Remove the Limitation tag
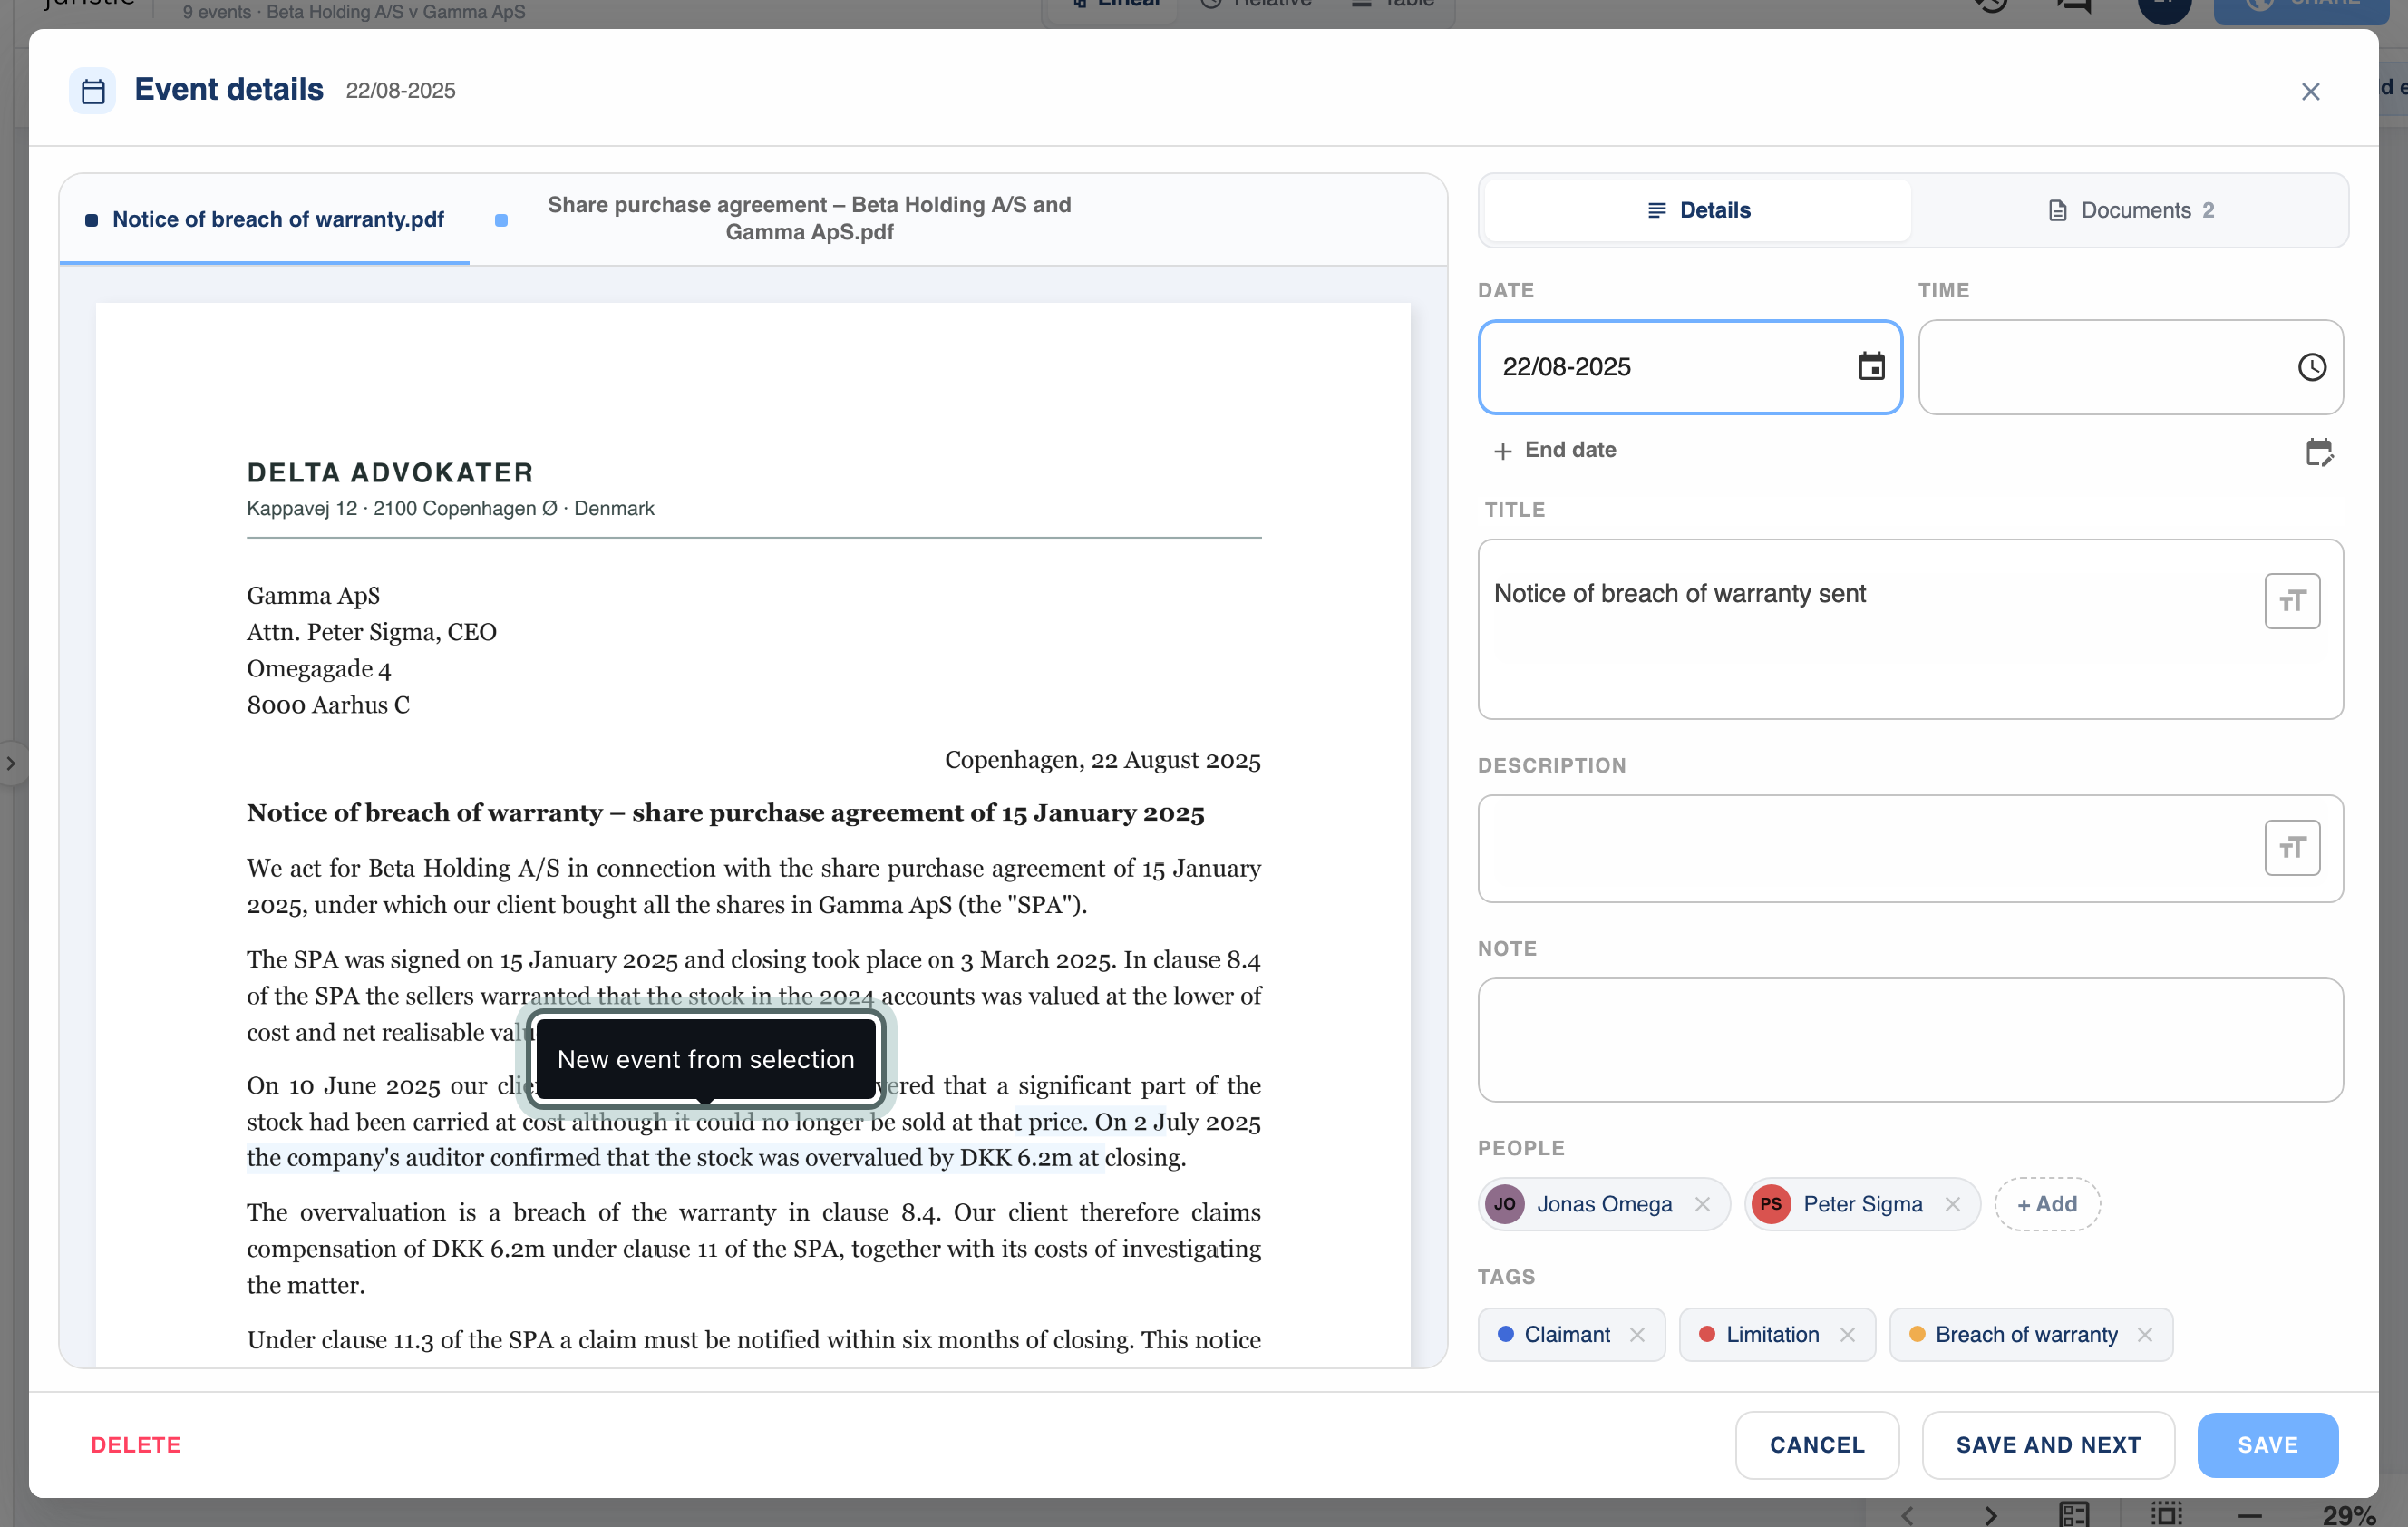The image size is (2408, 1527). [1846, 1335]
